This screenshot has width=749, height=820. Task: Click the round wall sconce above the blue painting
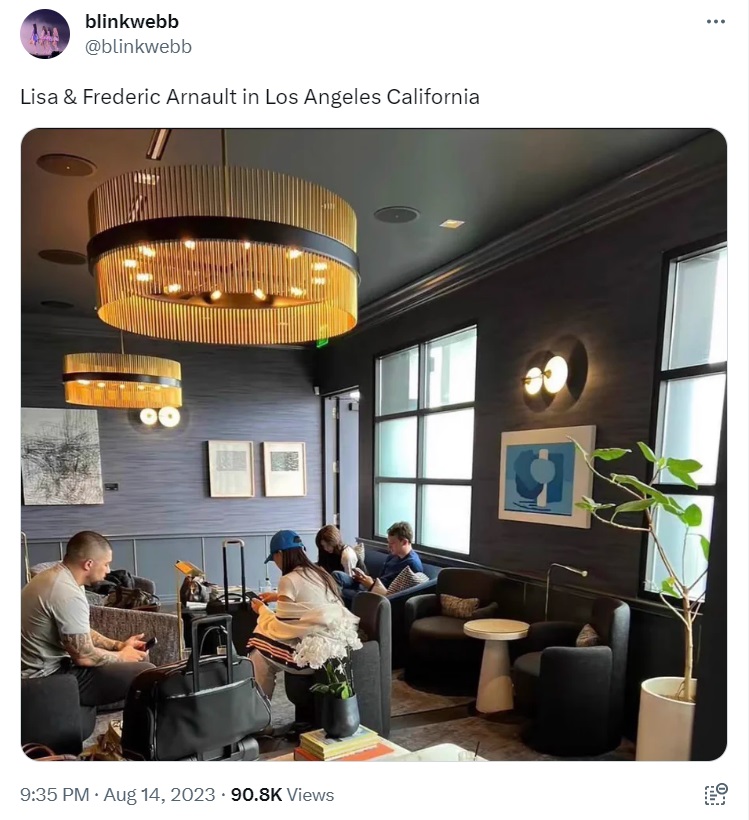(554, 374)
